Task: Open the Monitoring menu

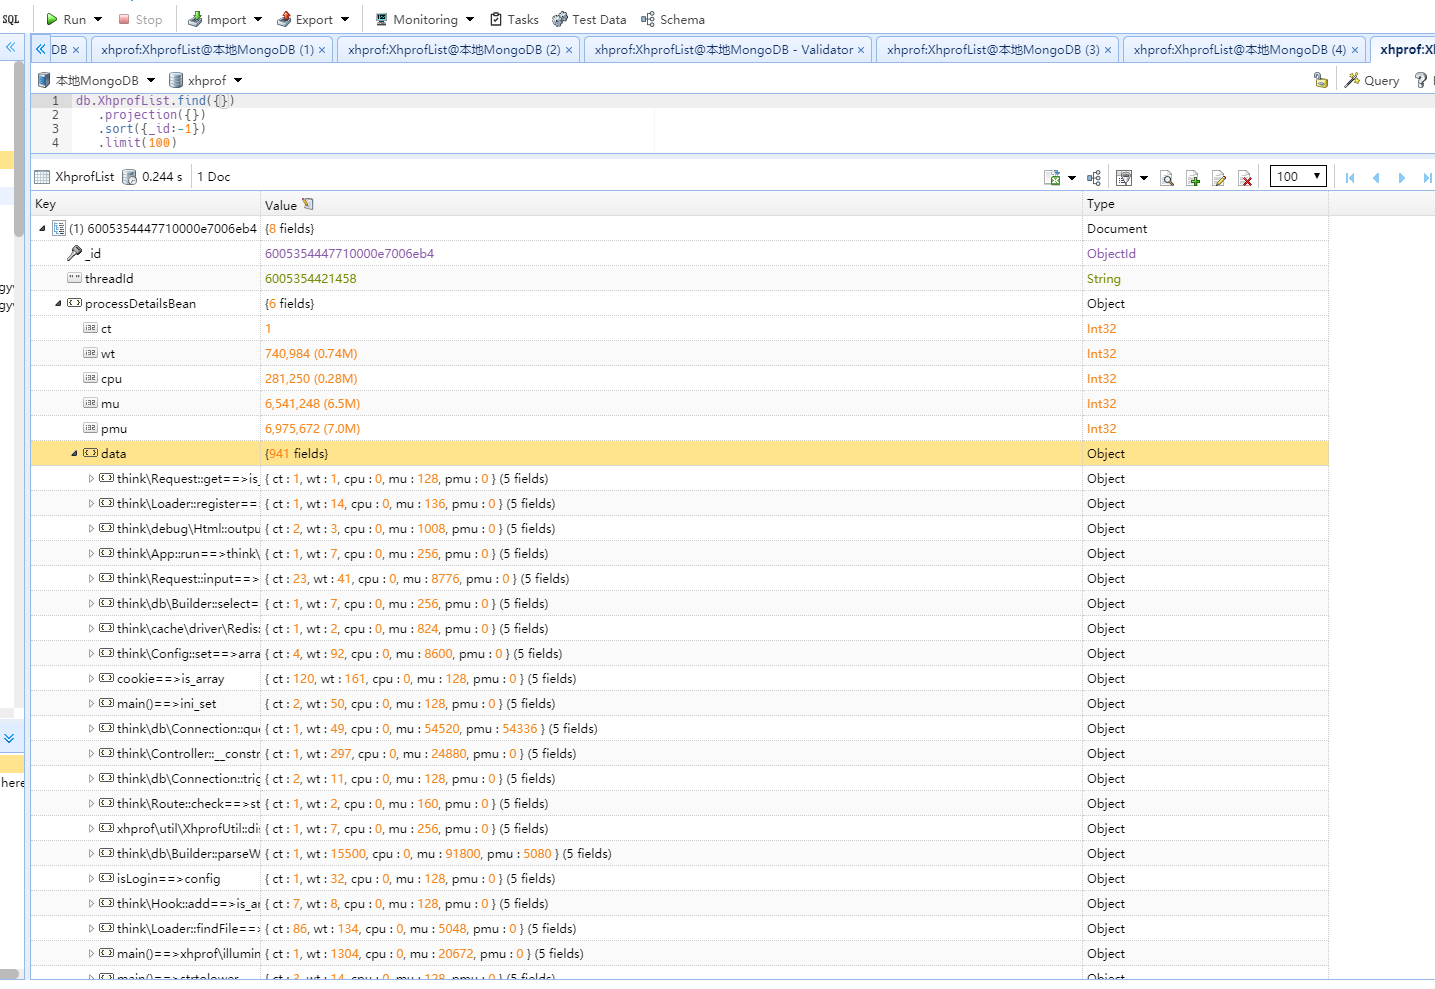Action: [x=424, y=19]
